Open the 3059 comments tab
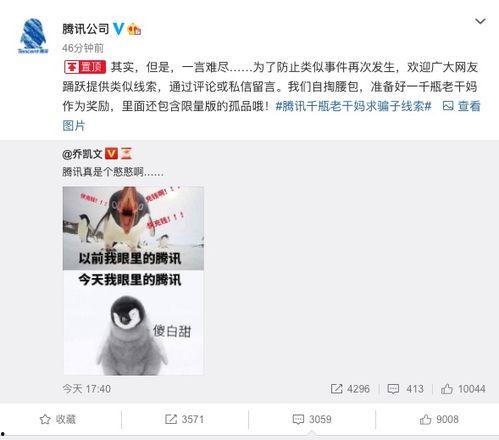The height and width of the screenshot is (440, 499). click(312, 419)
